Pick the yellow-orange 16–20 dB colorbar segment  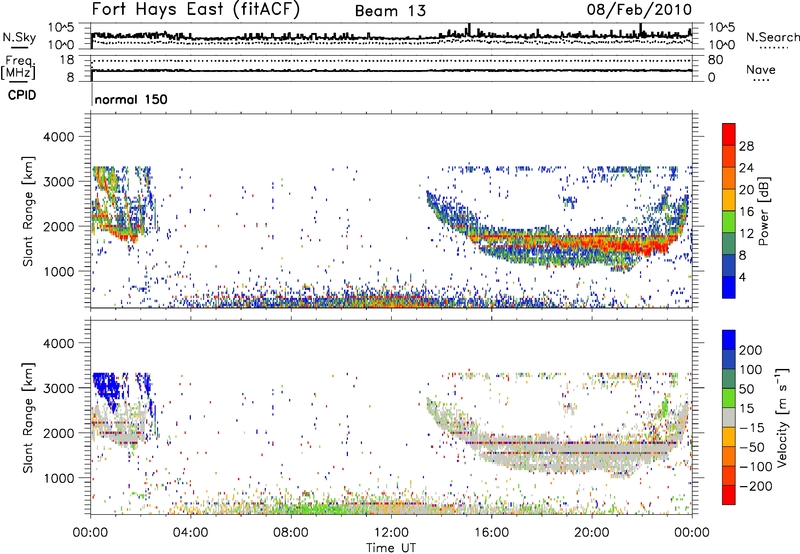(729, 200)
